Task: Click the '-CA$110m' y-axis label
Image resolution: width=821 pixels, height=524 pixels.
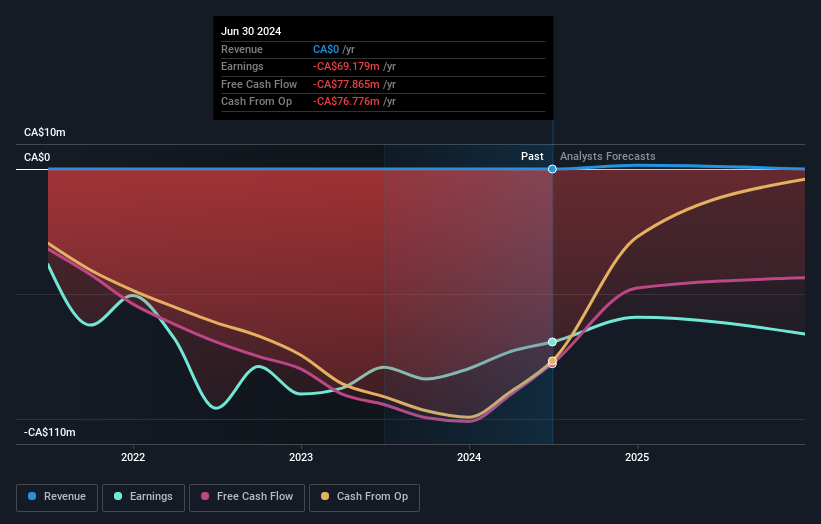Action: [x=50, y=432]
